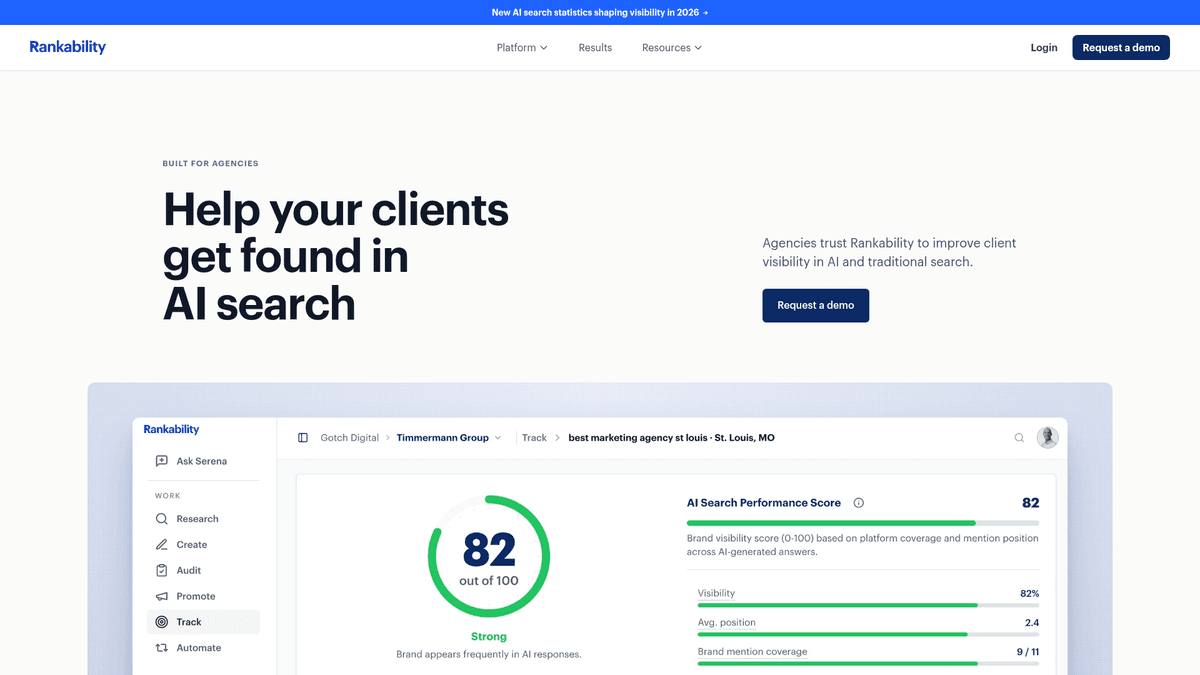This screenshot has width=1200, height=675.
Task: Click the 82 out of 100 score ring
Action: [489, 556]
